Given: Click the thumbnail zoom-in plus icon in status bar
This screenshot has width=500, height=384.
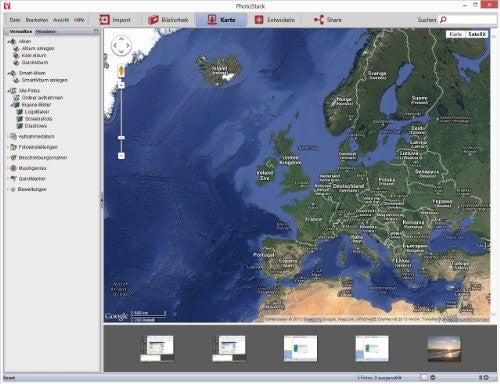Looking at the screenshot, I should 486,377.
